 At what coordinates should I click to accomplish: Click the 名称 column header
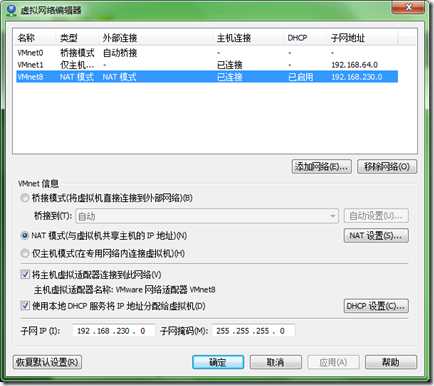[35, 38]
